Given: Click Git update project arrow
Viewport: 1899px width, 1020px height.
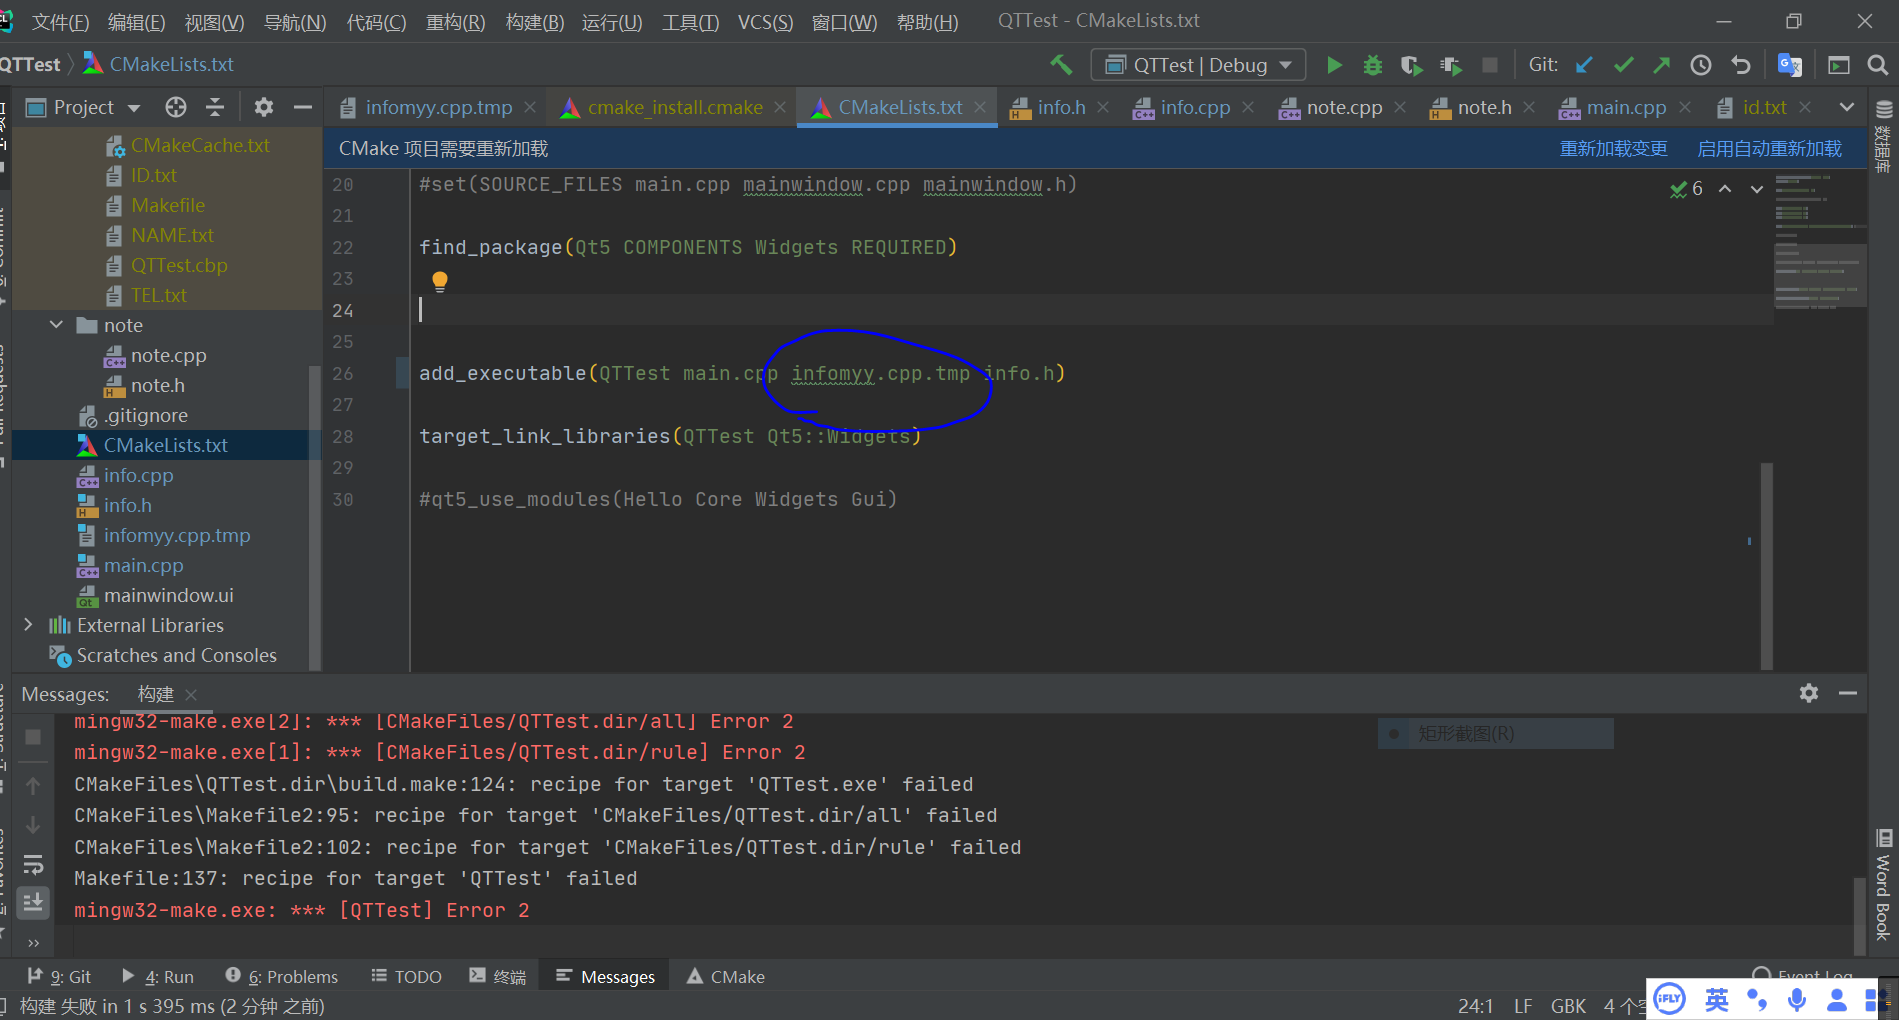Looking at the screenshot, I should (1584, 65).
